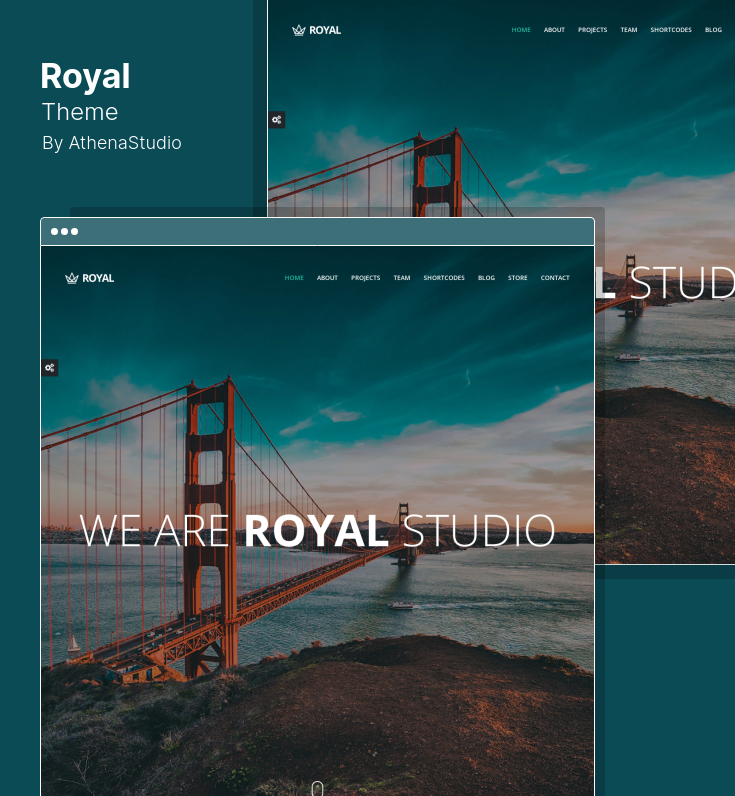The height and width of the screenshot is (796, 735).
Task: Open PROJECTS in back window navigation
Action: [x=592, y=30]
